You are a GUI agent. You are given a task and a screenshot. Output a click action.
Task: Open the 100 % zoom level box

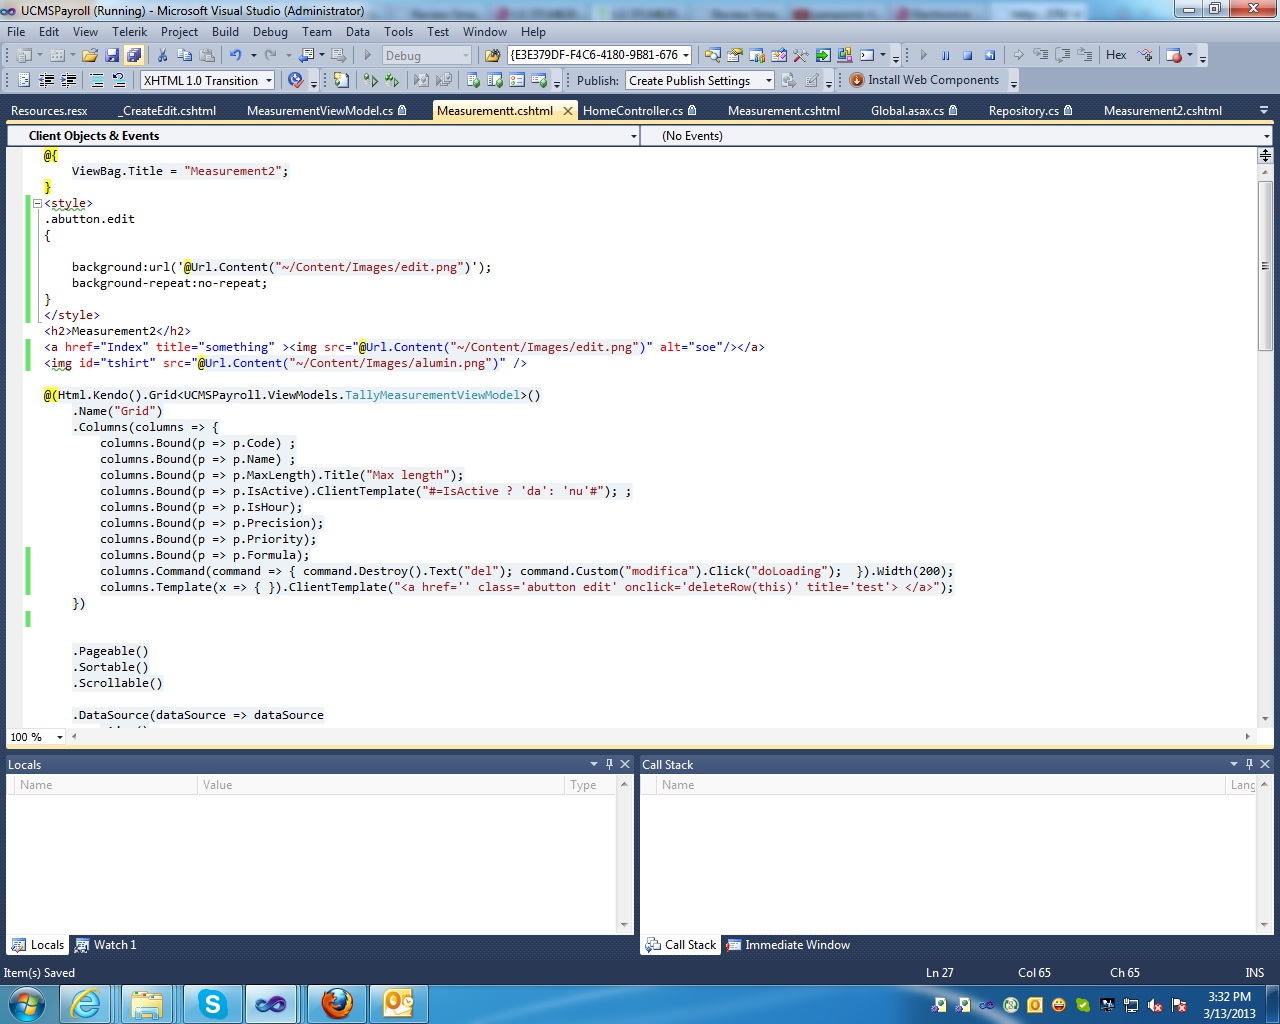[x=36, y=737]
